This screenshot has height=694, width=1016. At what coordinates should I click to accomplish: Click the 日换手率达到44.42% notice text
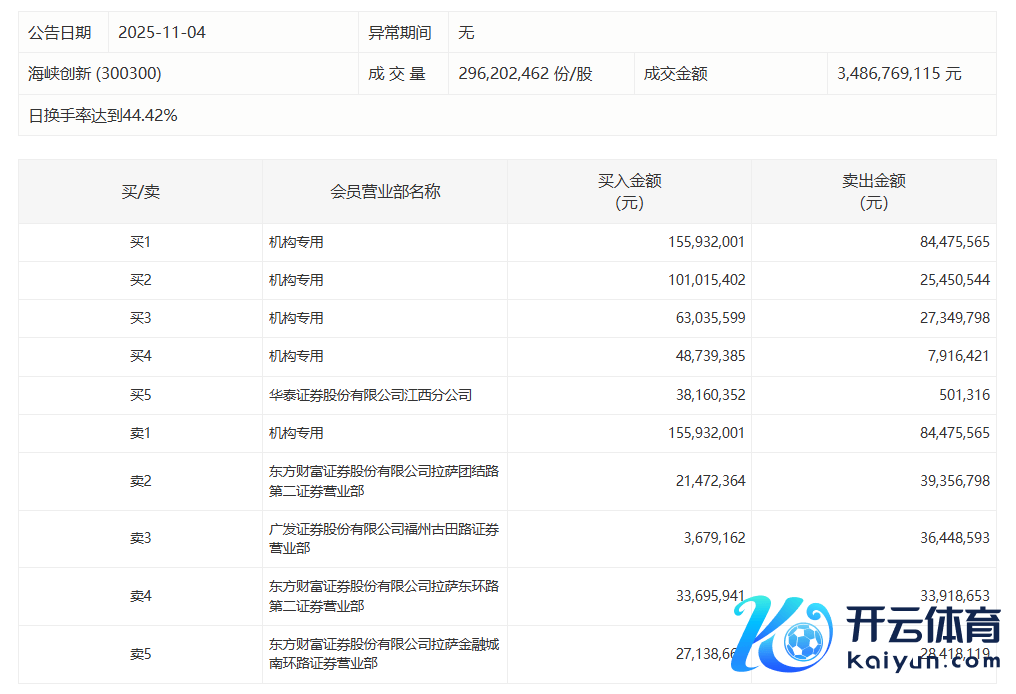103,115
